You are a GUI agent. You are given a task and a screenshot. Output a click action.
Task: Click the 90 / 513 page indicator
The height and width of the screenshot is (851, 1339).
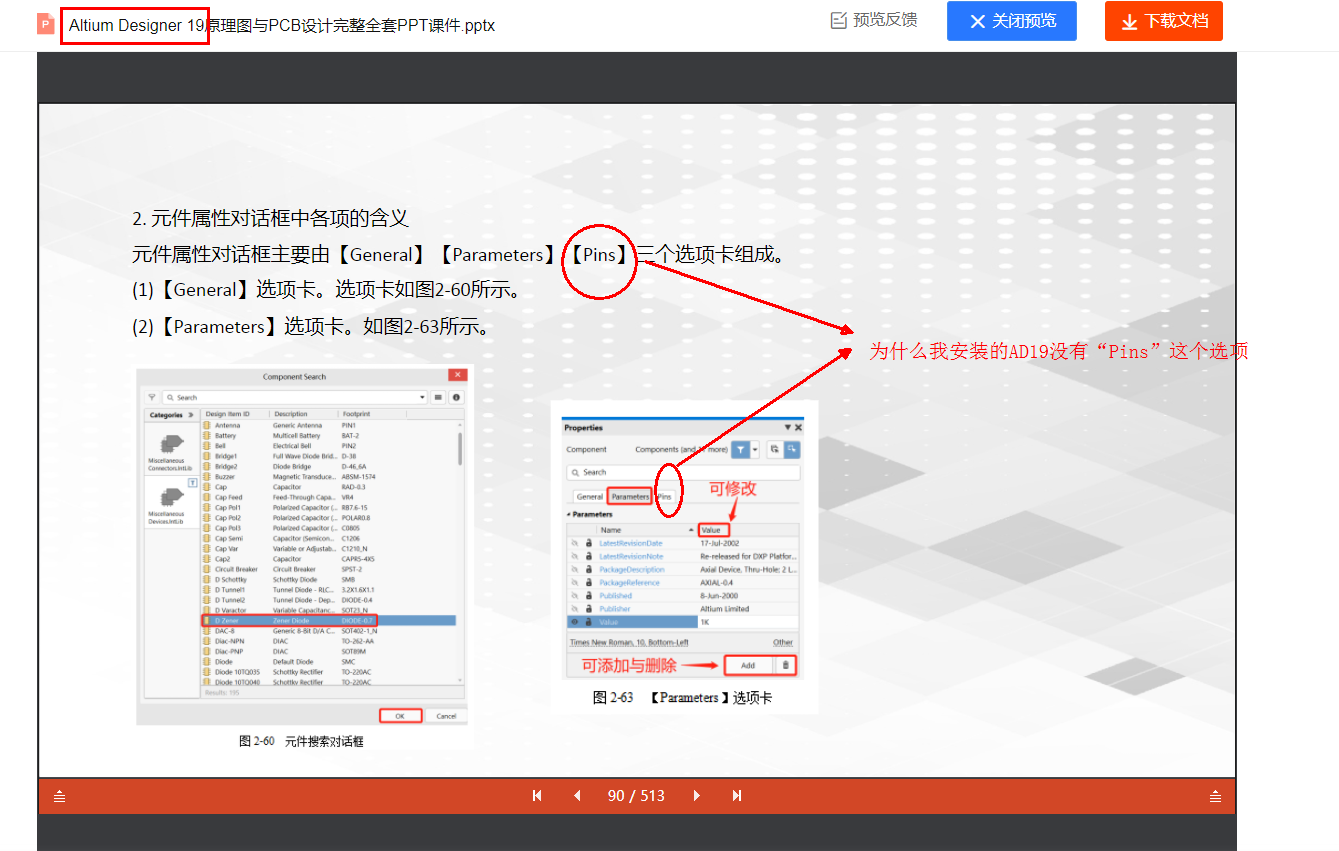(x=636, y=796)
